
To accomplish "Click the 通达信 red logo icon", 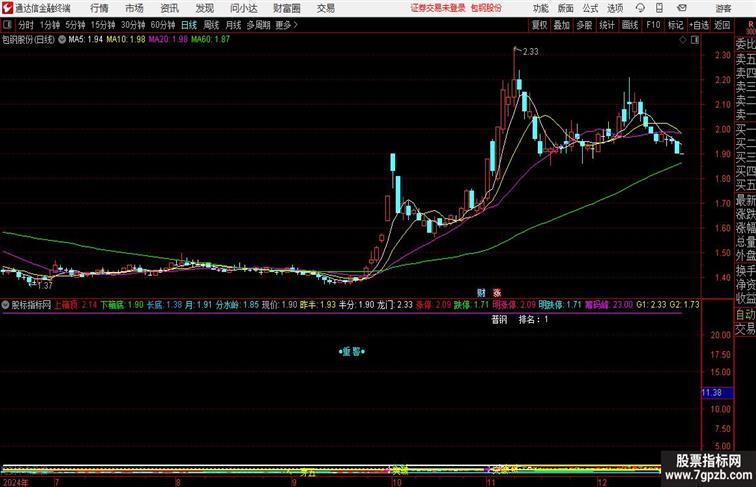I will (7, 8).
